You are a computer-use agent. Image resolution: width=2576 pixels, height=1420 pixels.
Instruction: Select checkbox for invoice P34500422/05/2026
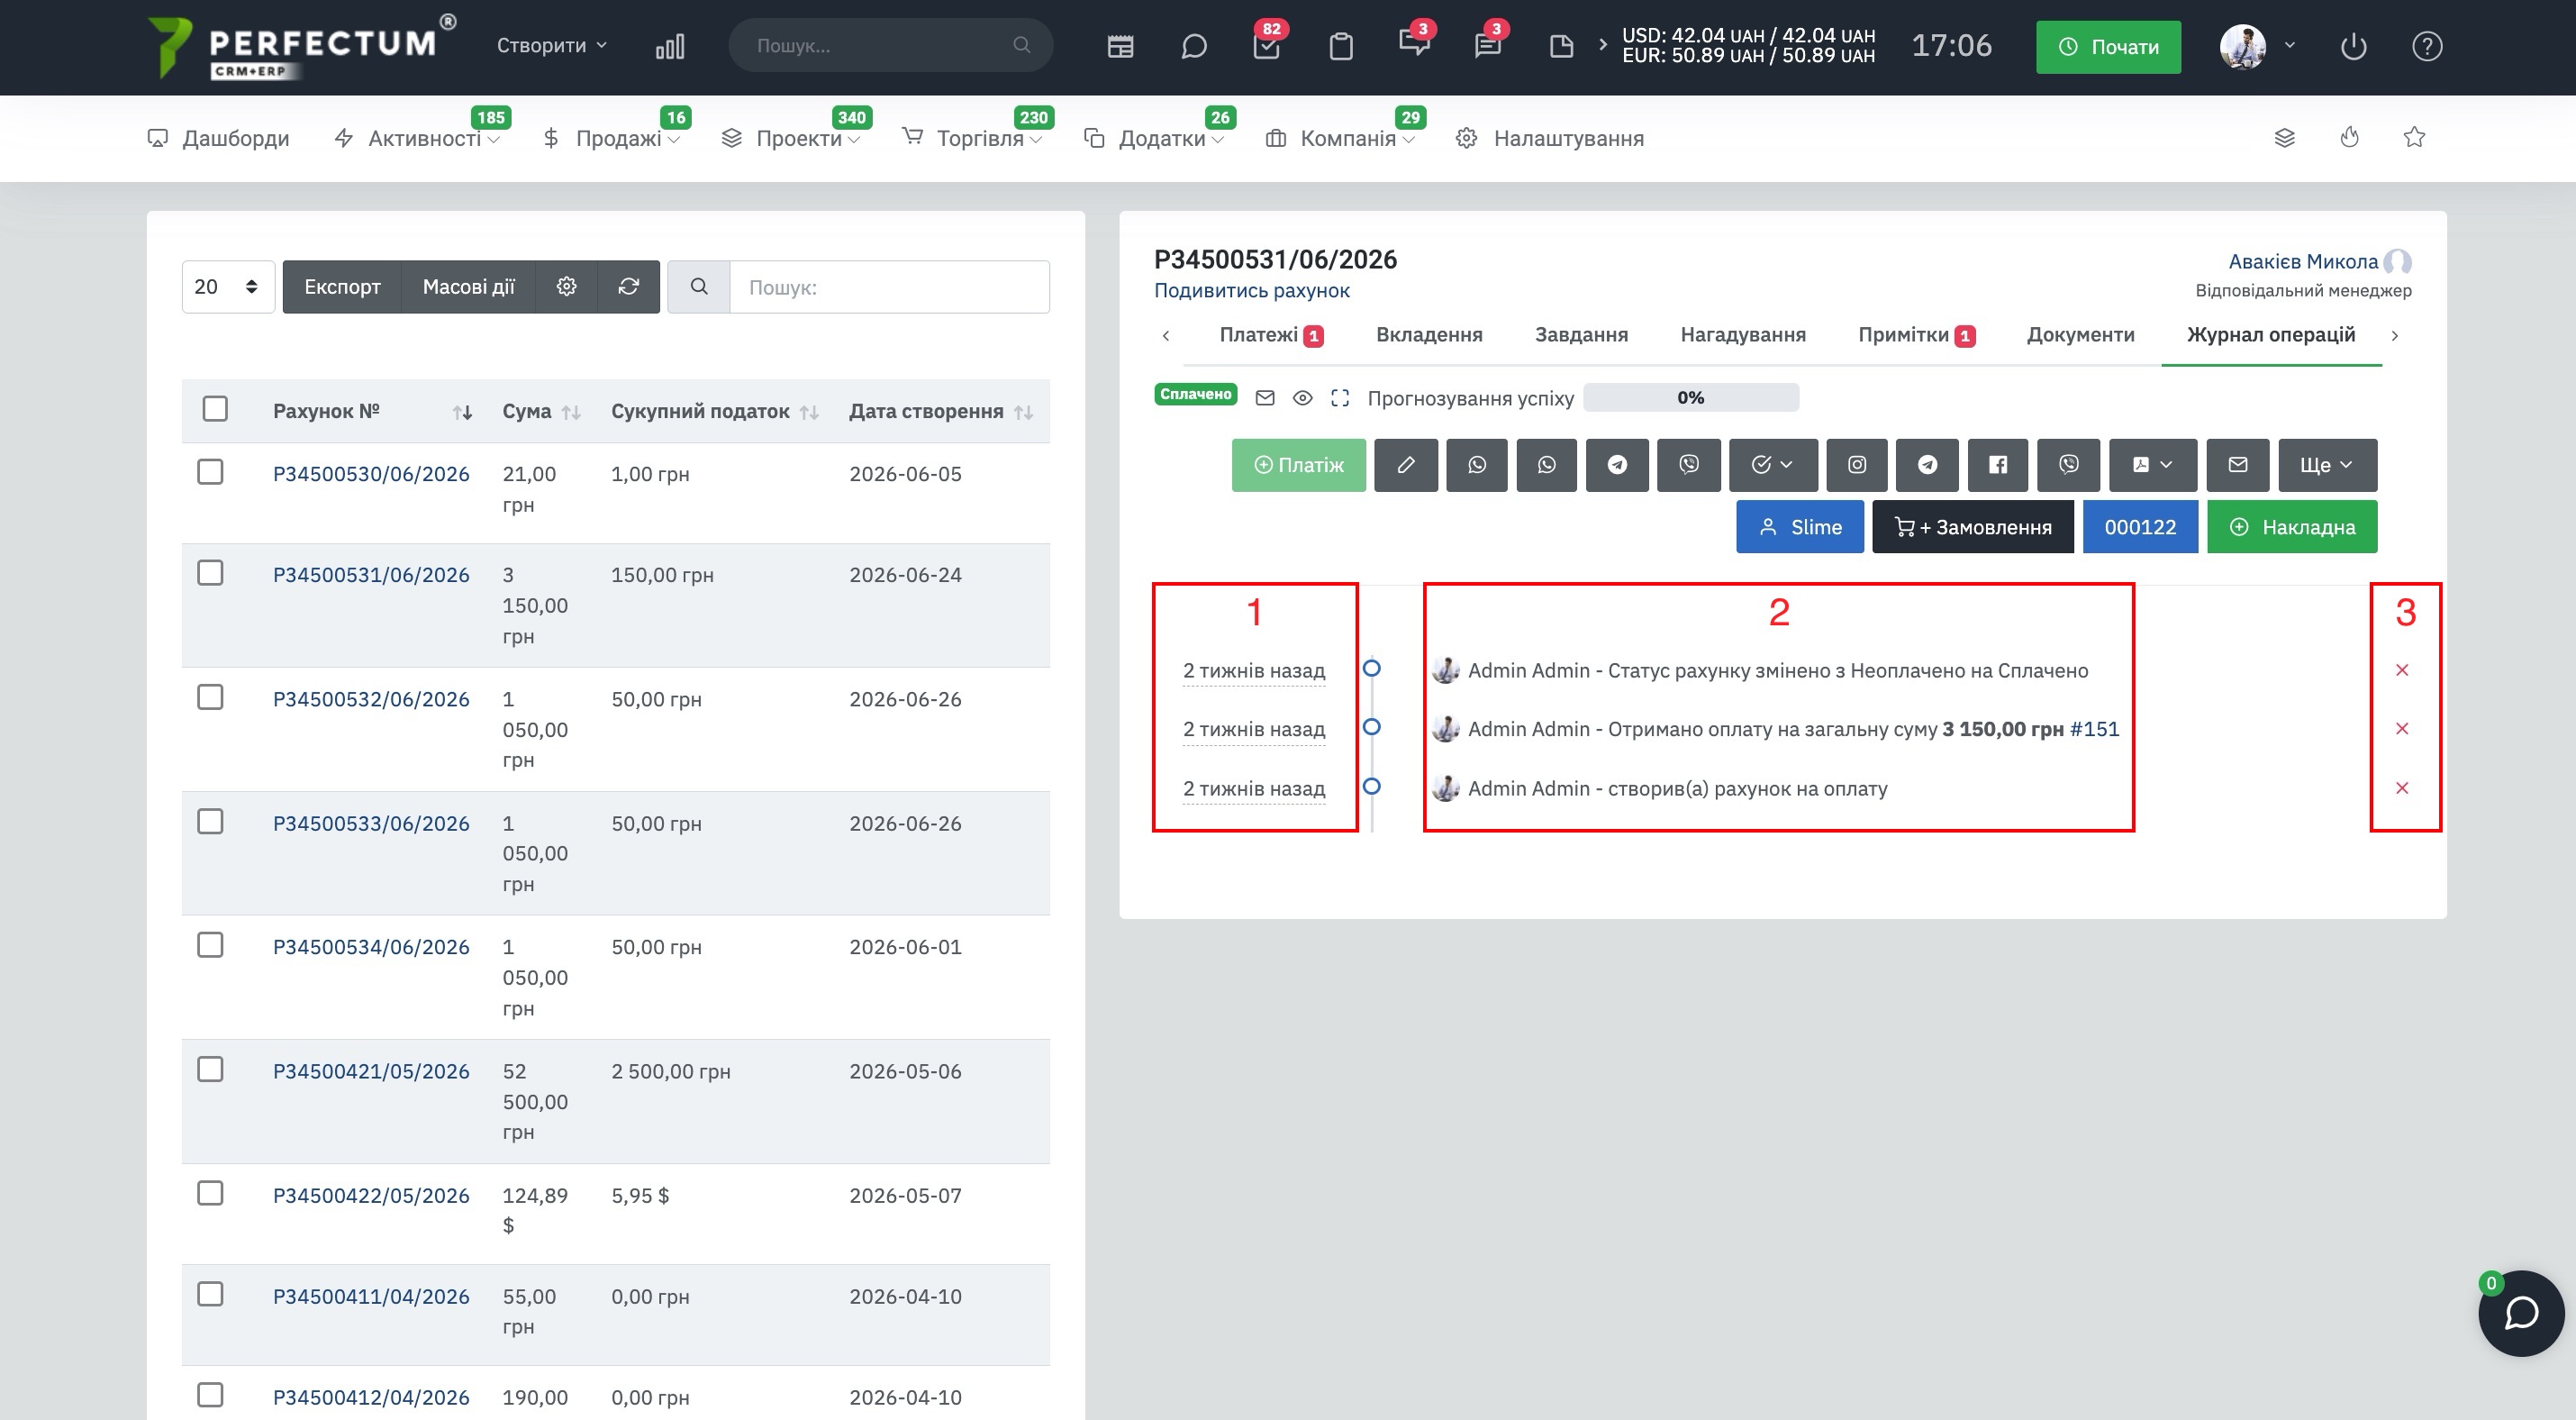(x=210, y=1194)
